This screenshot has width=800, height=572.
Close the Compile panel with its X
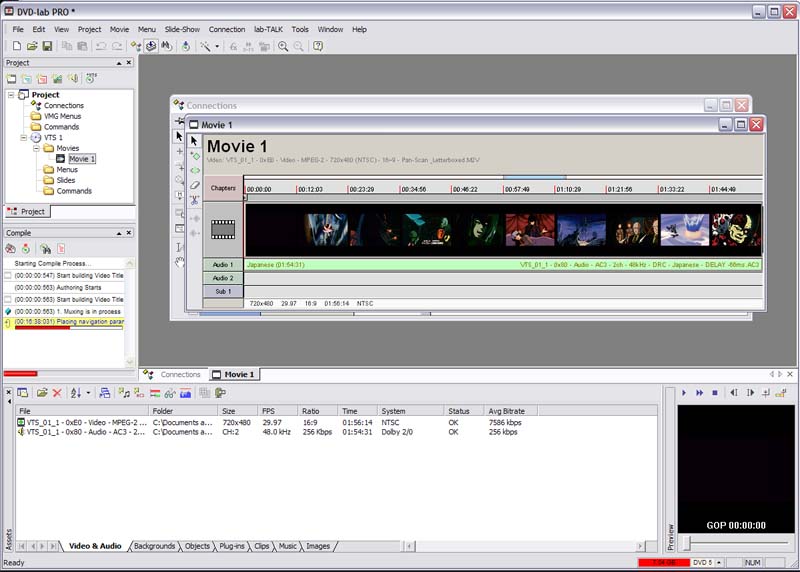(x=129, y=233)
